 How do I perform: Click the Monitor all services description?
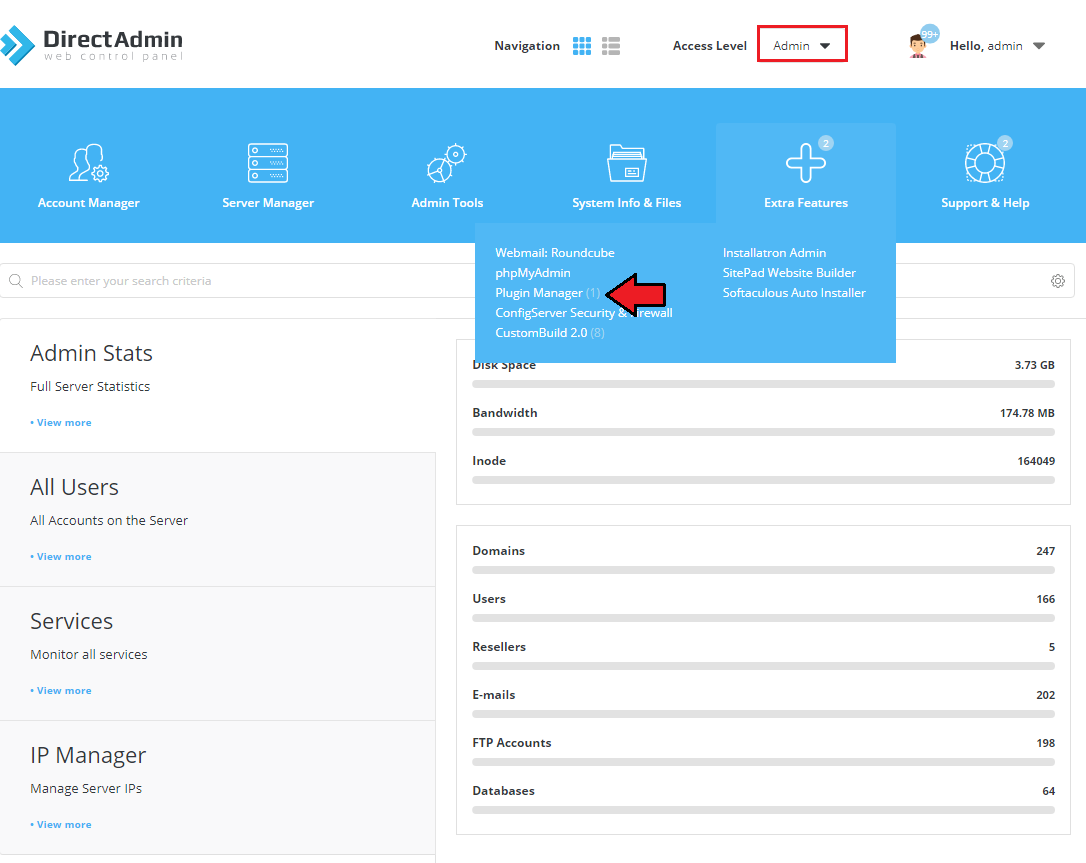click(x=89, y=655)
